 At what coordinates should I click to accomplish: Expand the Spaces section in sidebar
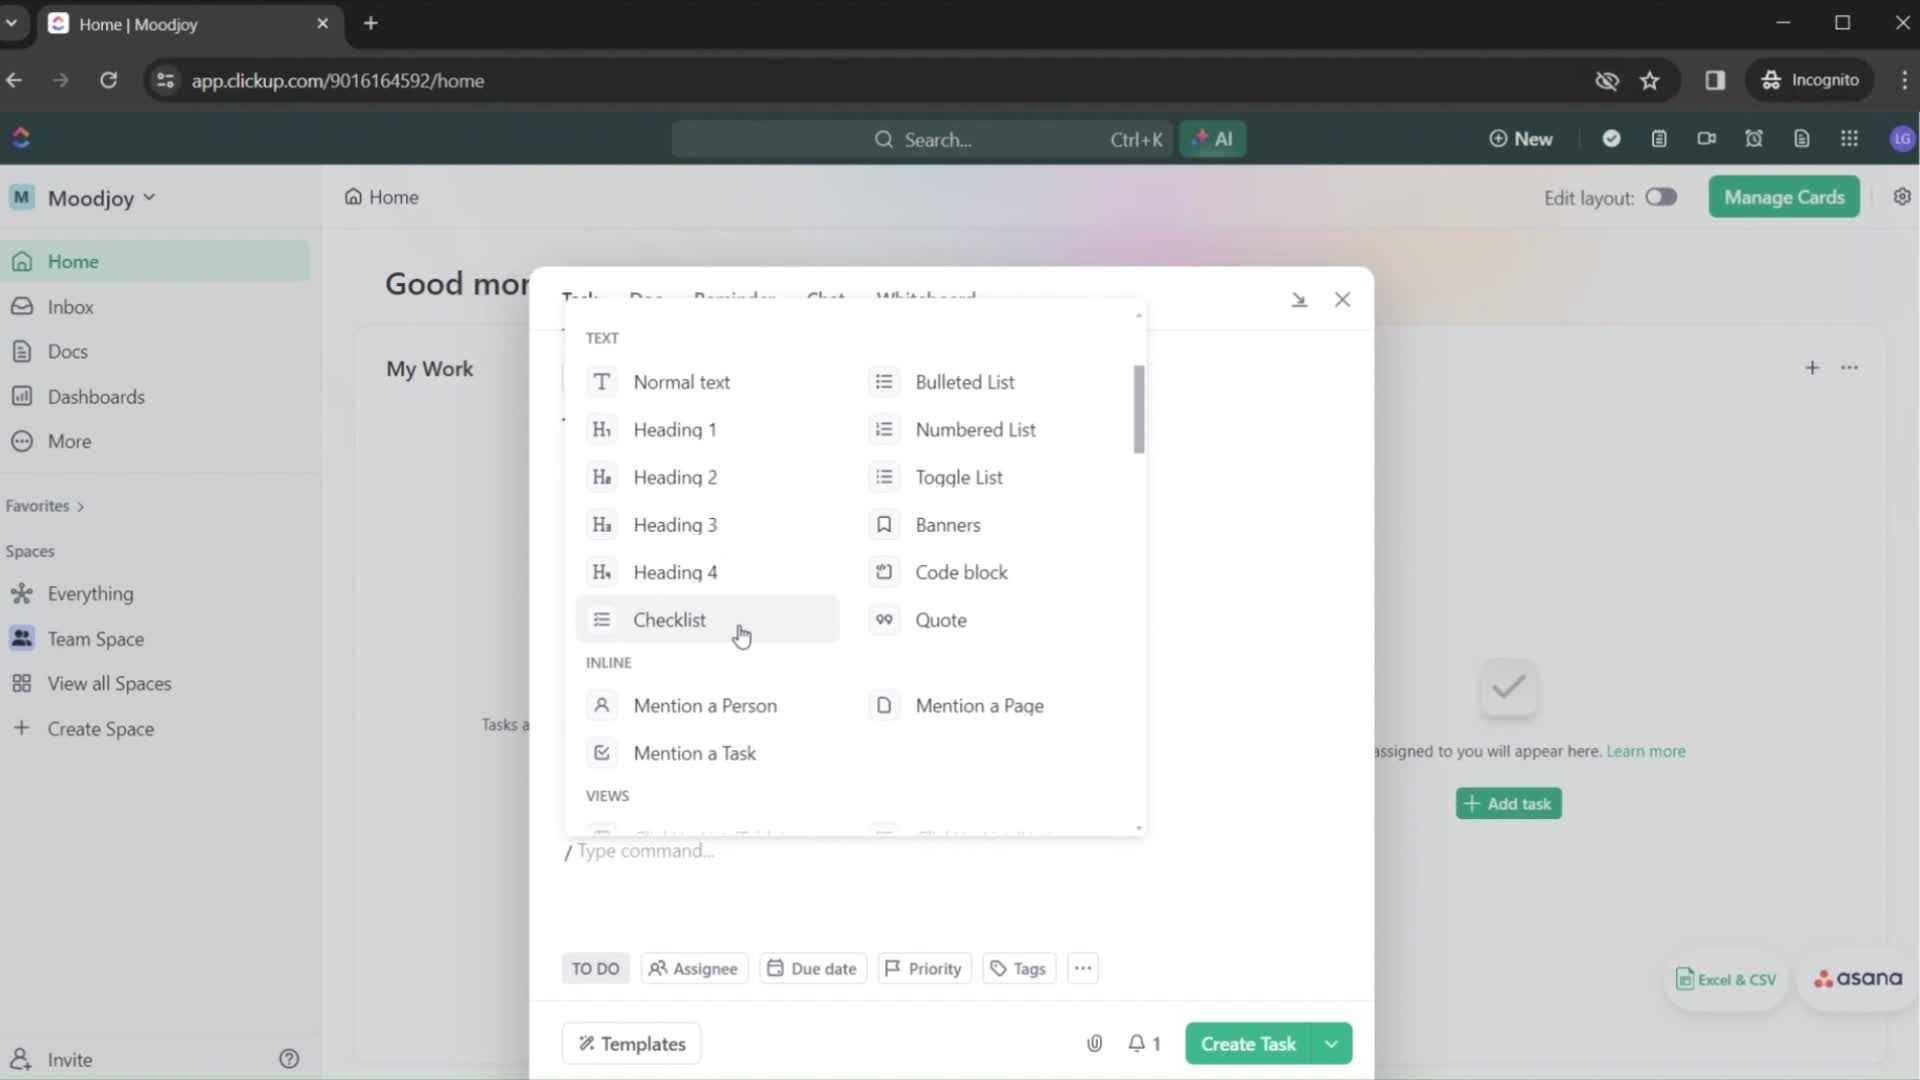tap(29, 551)
